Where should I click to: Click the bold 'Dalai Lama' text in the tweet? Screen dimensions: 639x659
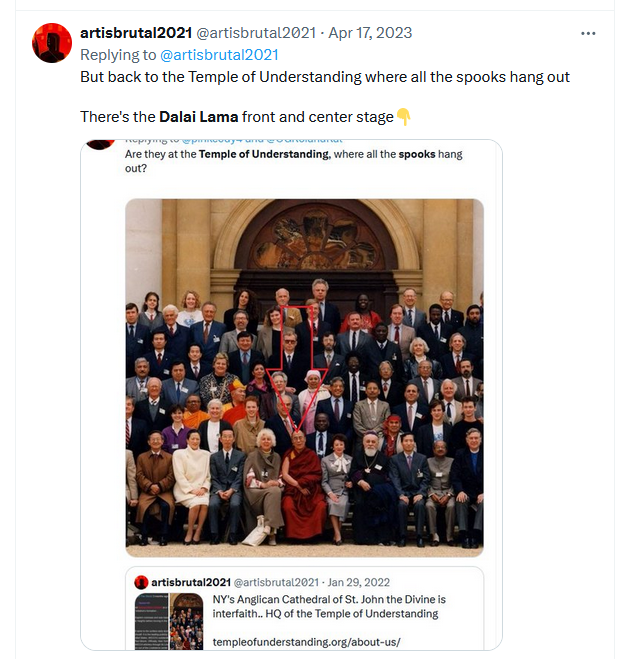pos(199,117)
